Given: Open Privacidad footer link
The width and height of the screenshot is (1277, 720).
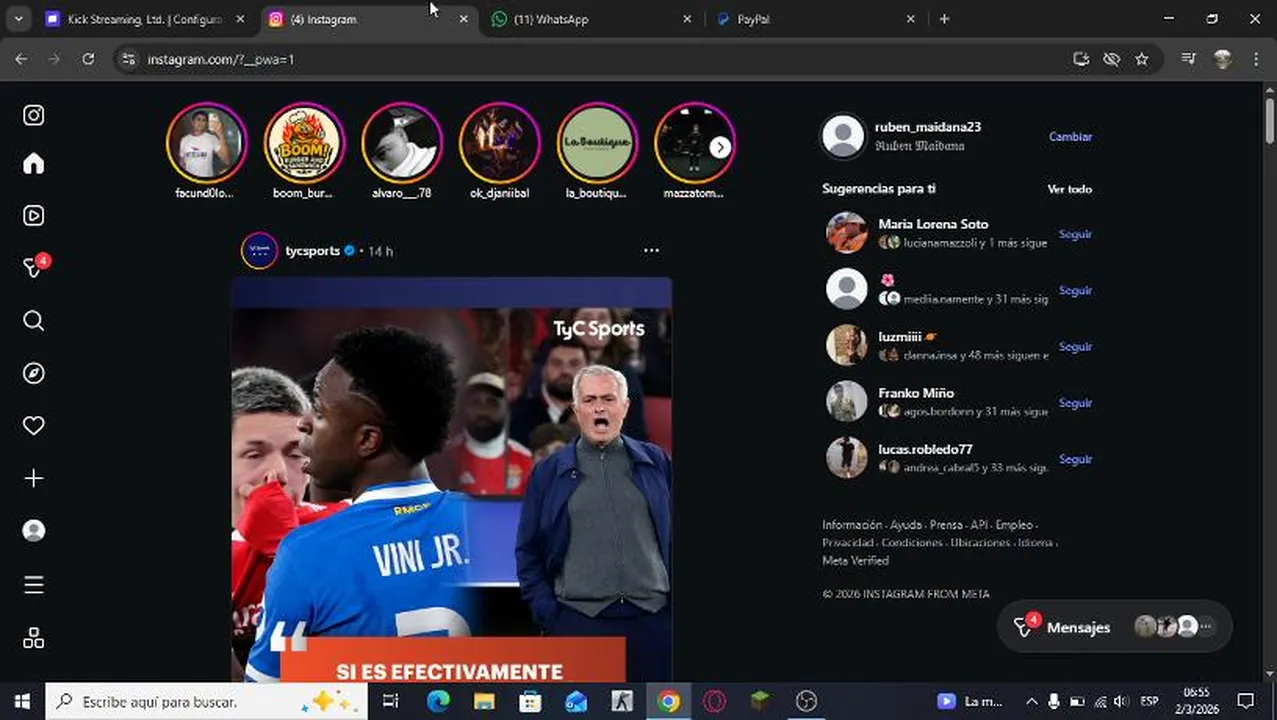Looking at the screenshot, I should pos(848,543).
